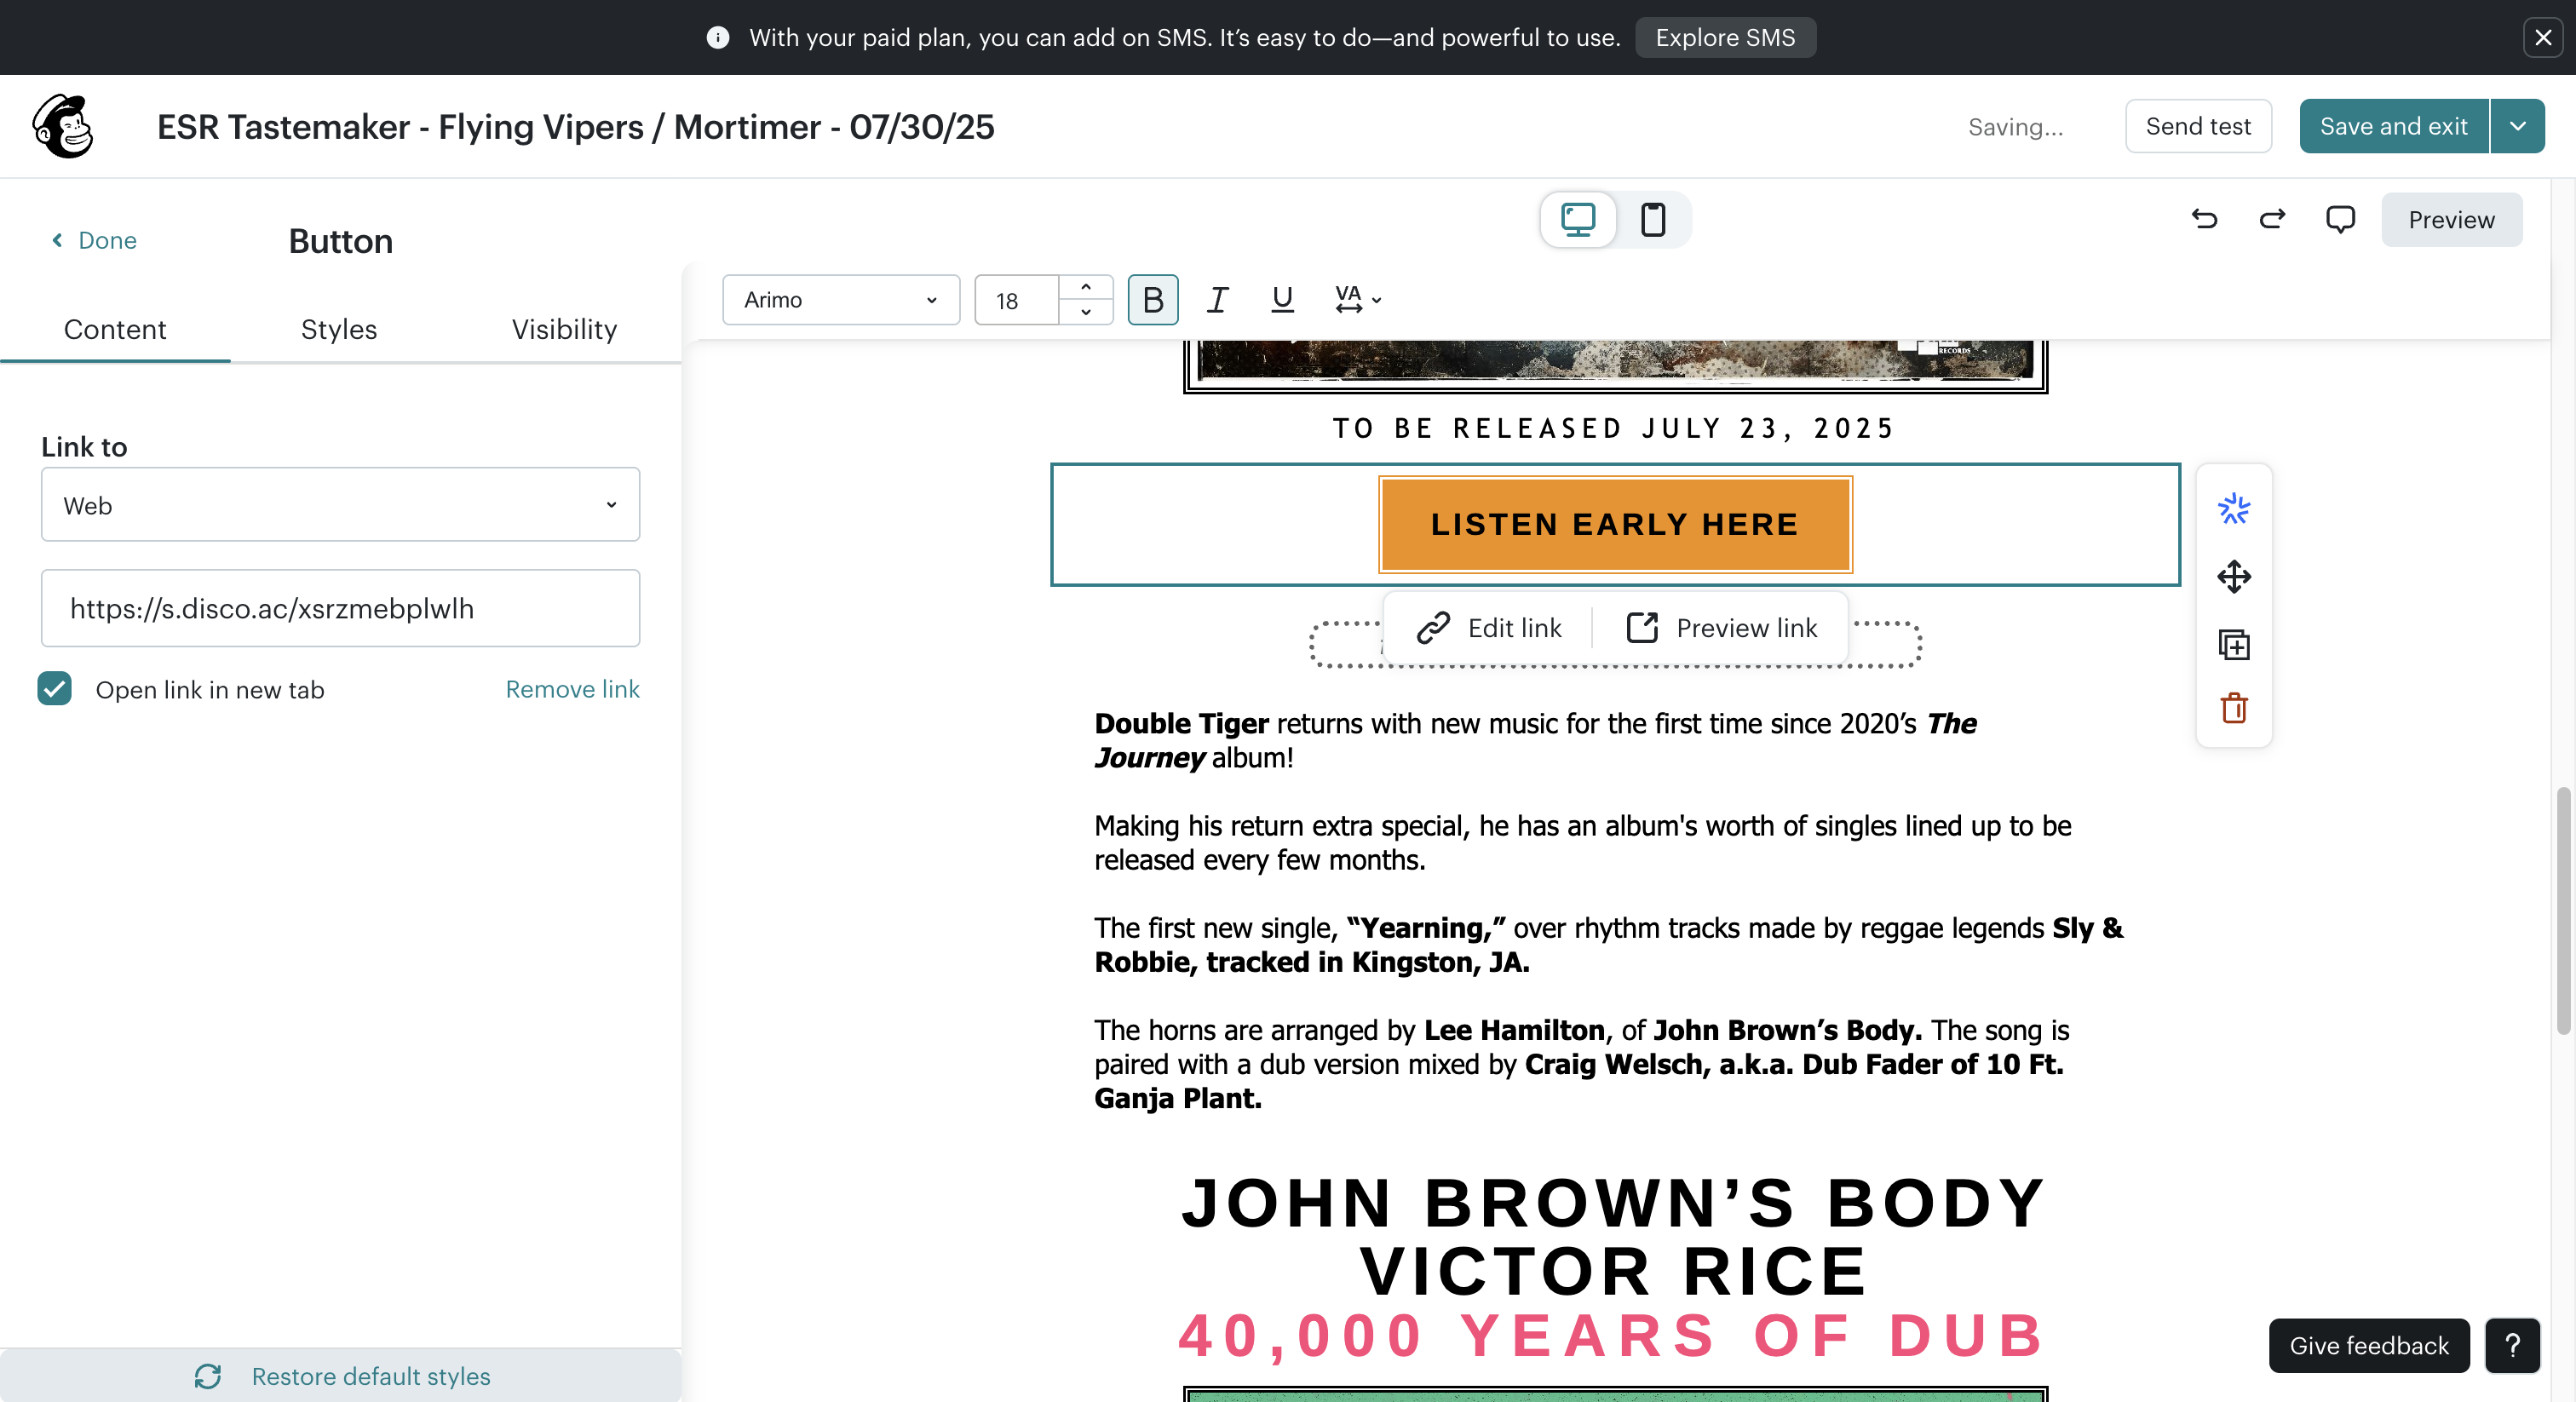Click the Link to label
Image resolution: width=2576 pixels, height=1402 pixels.
click(x=84, y=446)
